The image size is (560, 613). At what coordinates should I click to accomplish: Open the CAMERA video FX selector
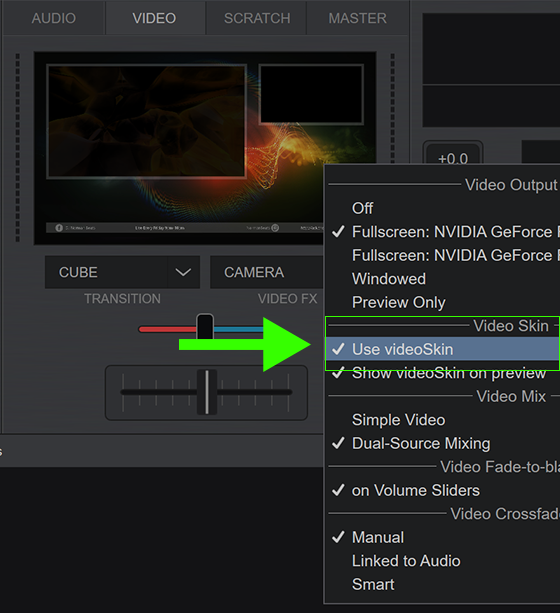(267, 272)
